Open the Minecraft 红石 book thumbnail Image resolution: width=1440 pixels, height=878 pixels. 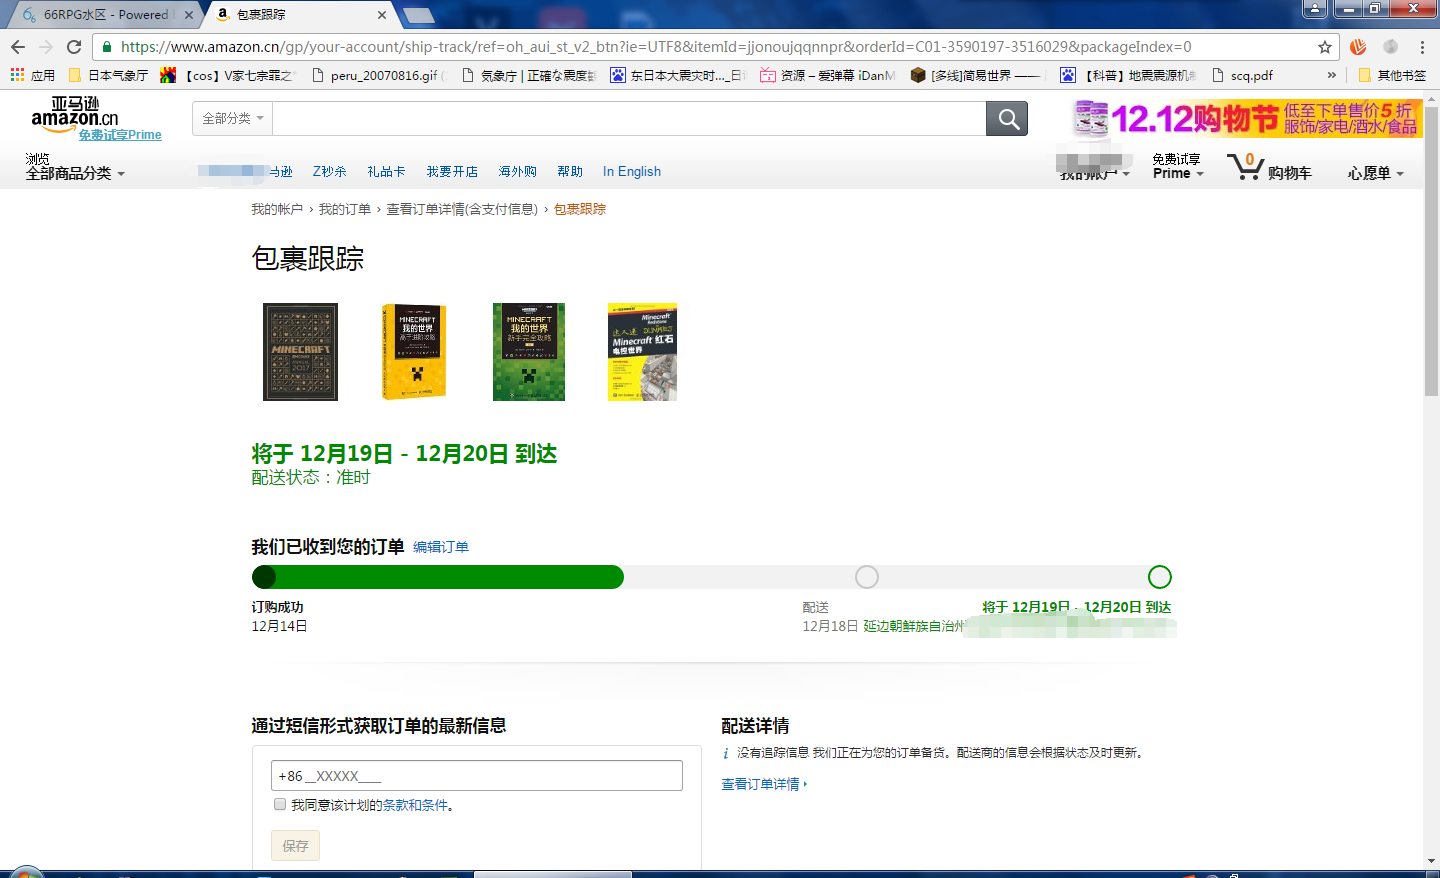tap(642, 352)
